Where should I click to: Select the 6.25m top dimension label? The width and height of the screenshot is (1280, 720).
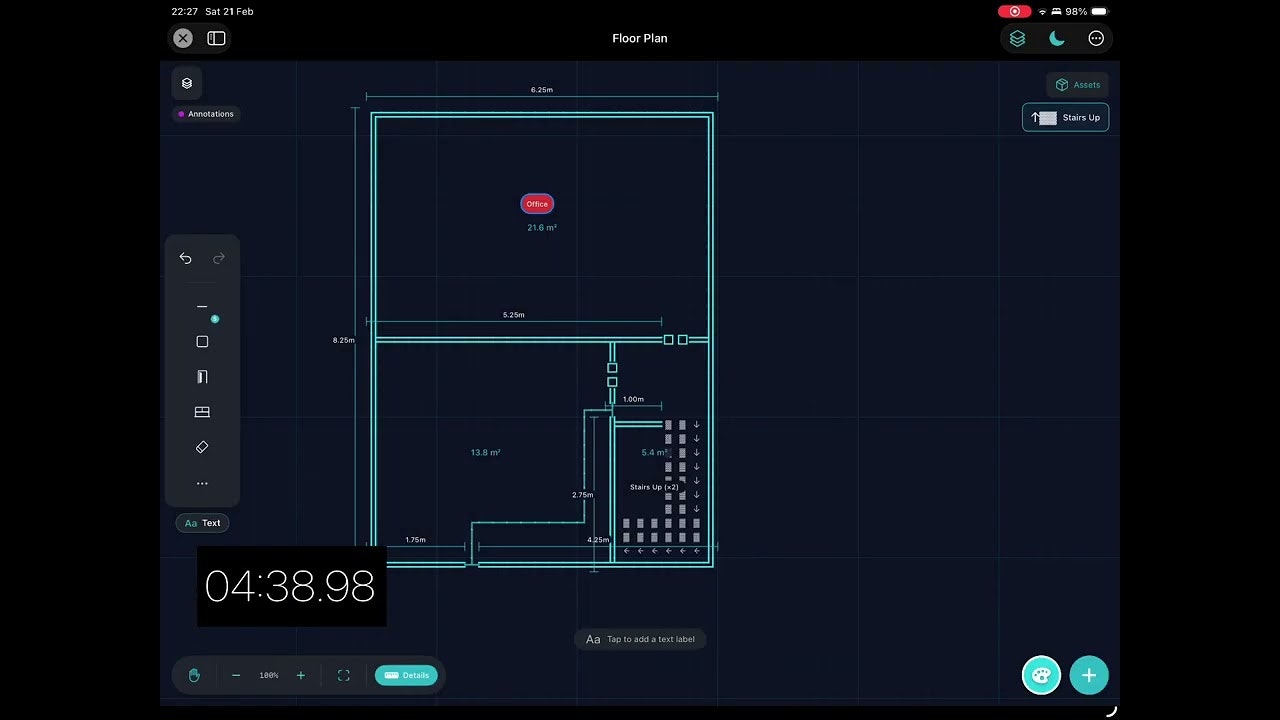tap(542, 90)
